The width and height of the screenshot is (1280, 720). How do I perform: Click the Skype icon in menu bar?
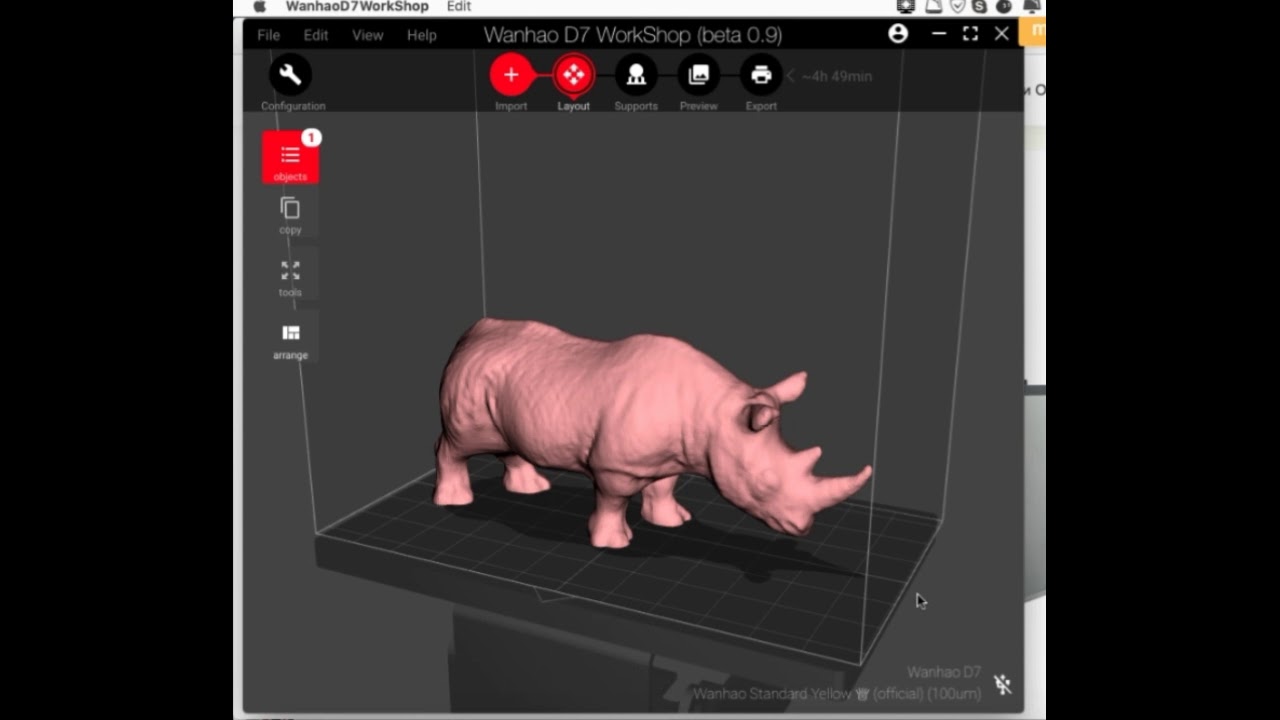pos(980,6)
